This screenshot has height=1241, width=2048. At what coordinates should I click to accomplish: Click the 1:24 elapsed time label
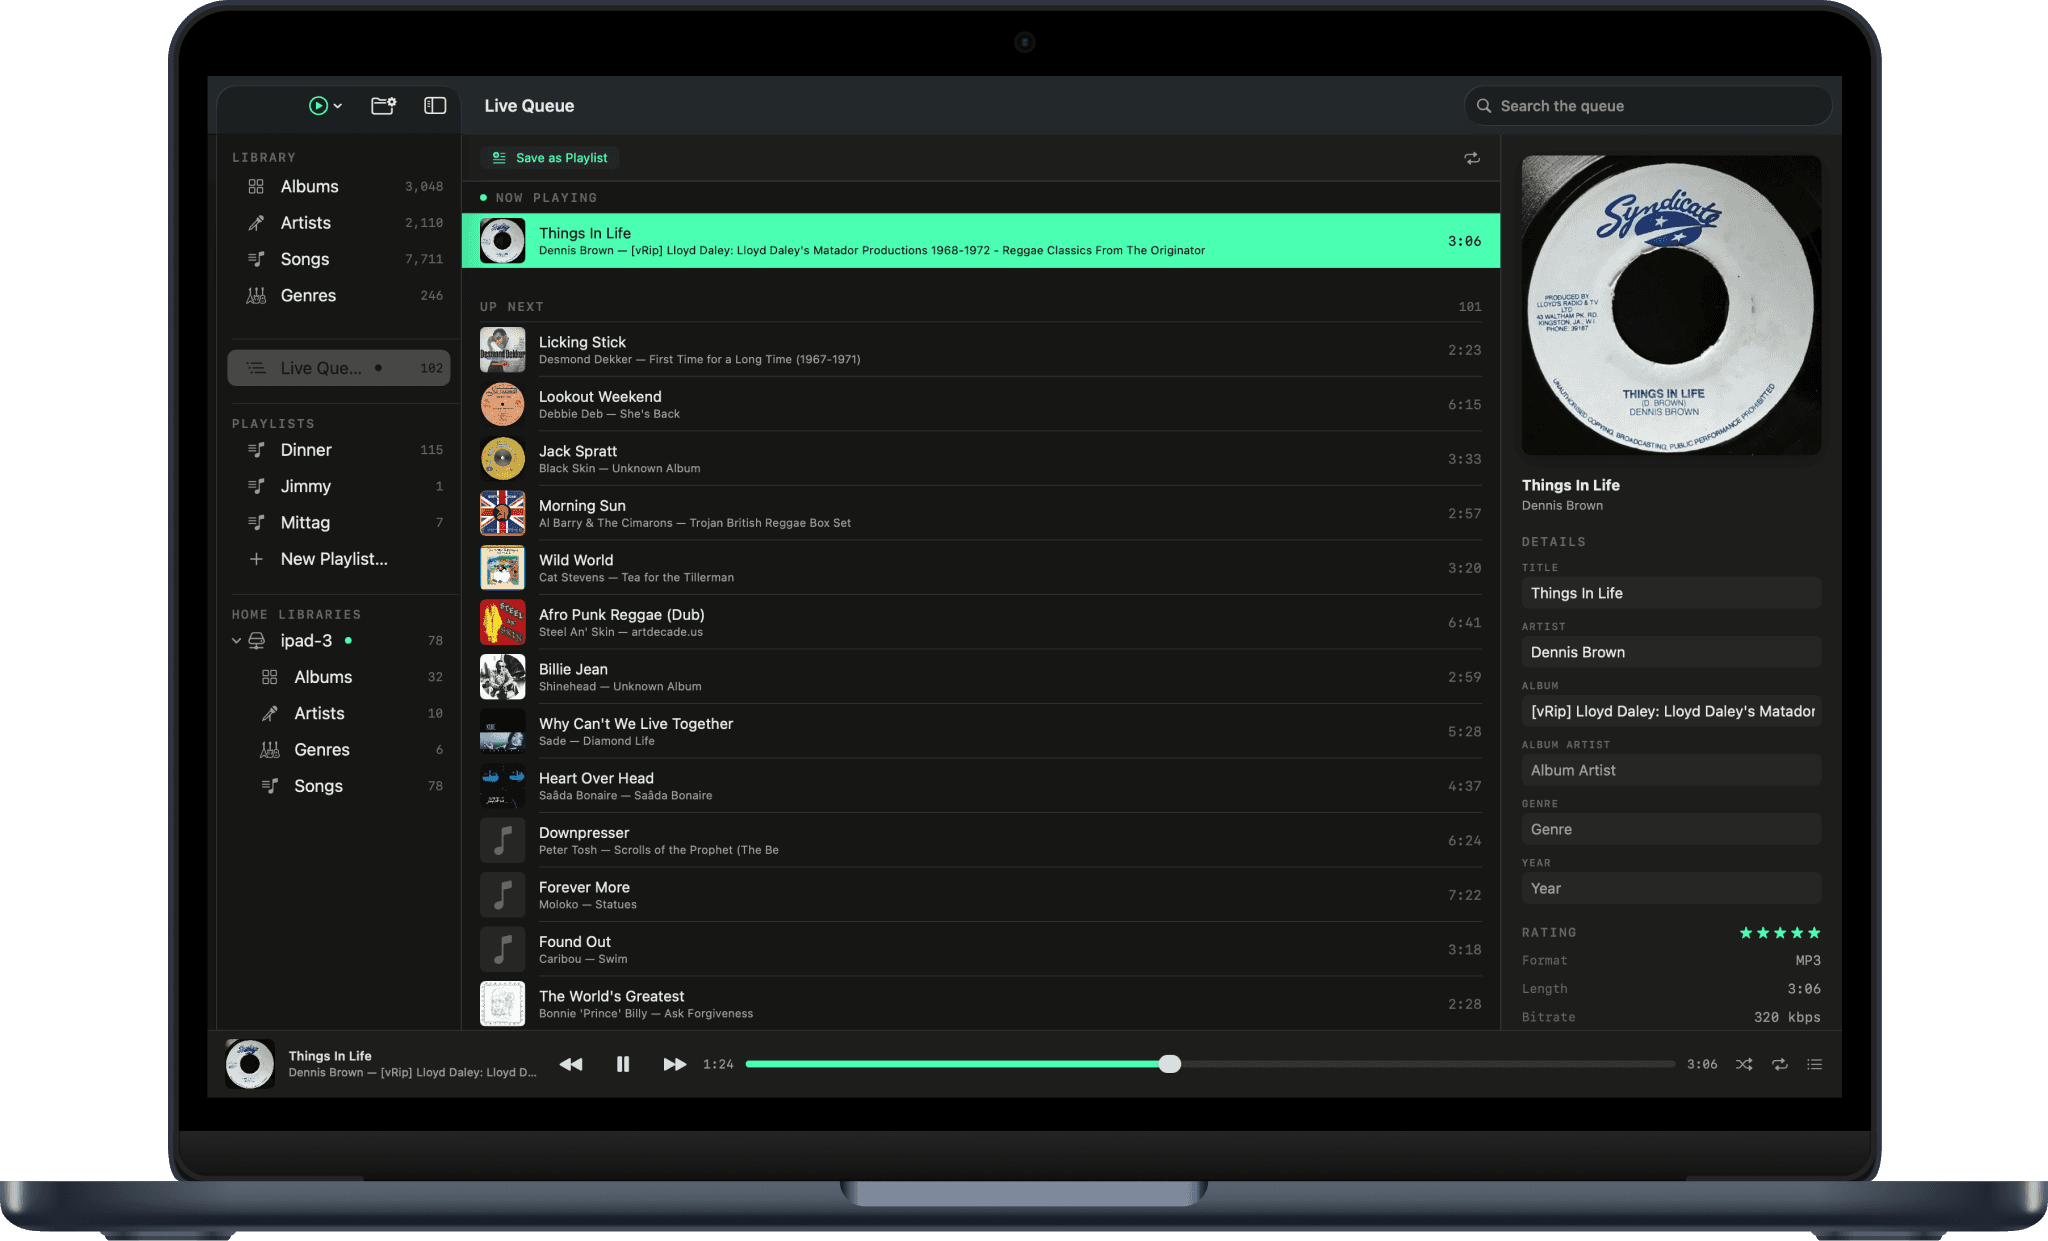[718, 1064]
